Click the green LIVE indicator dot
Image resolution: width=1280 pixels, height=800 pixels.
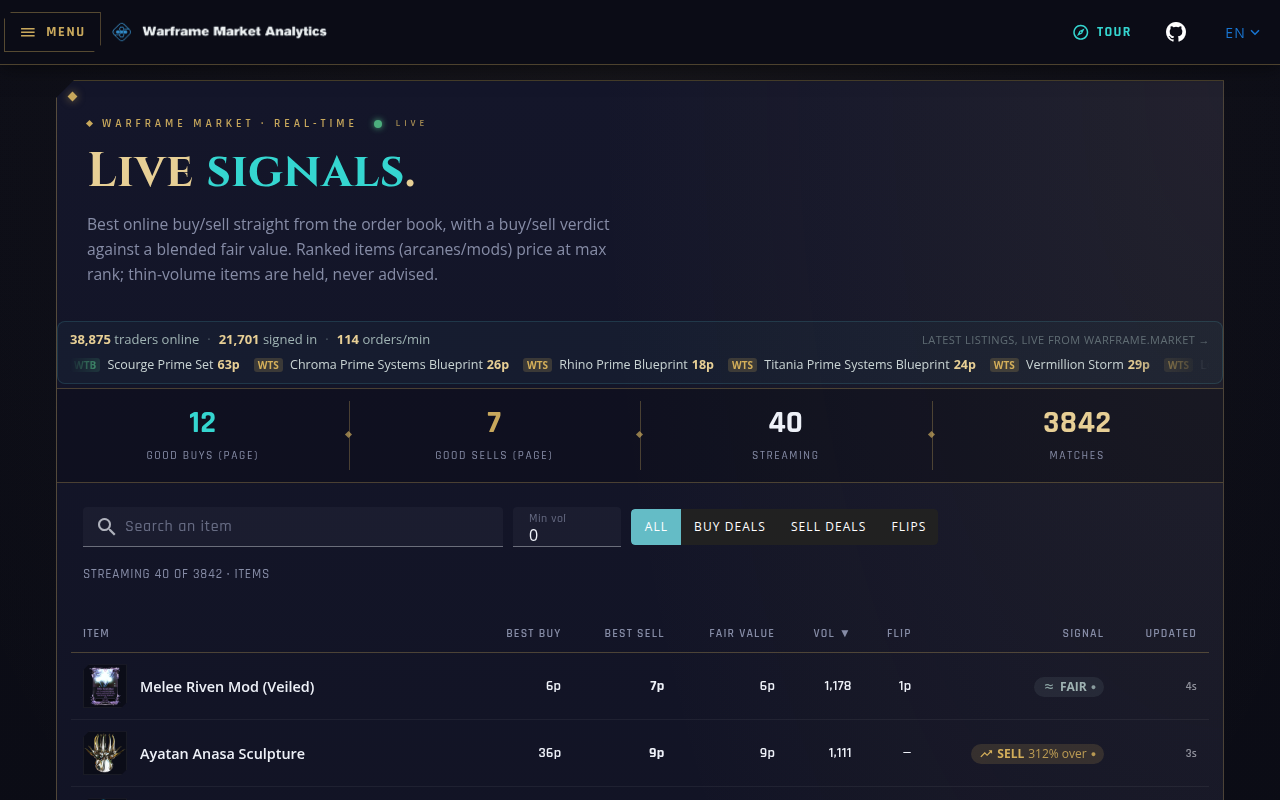click(378, 124)
